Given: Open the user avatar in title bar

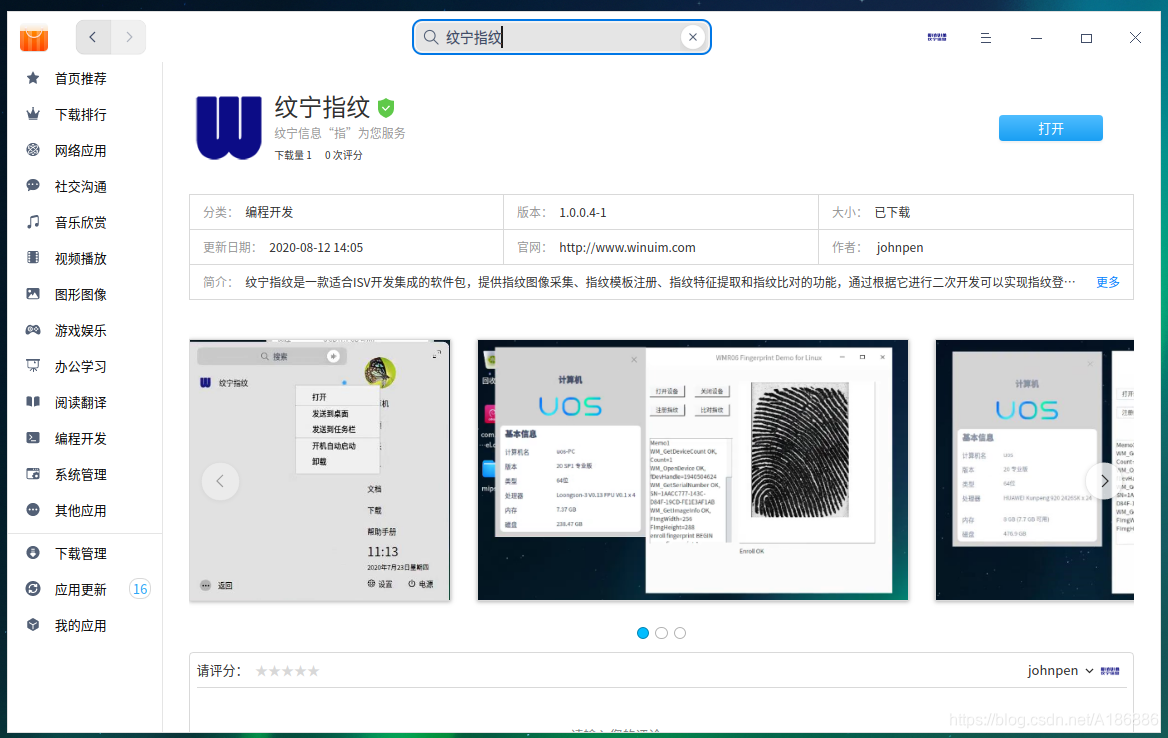Looking at the screenshot, I should click(x=937, y=37).
